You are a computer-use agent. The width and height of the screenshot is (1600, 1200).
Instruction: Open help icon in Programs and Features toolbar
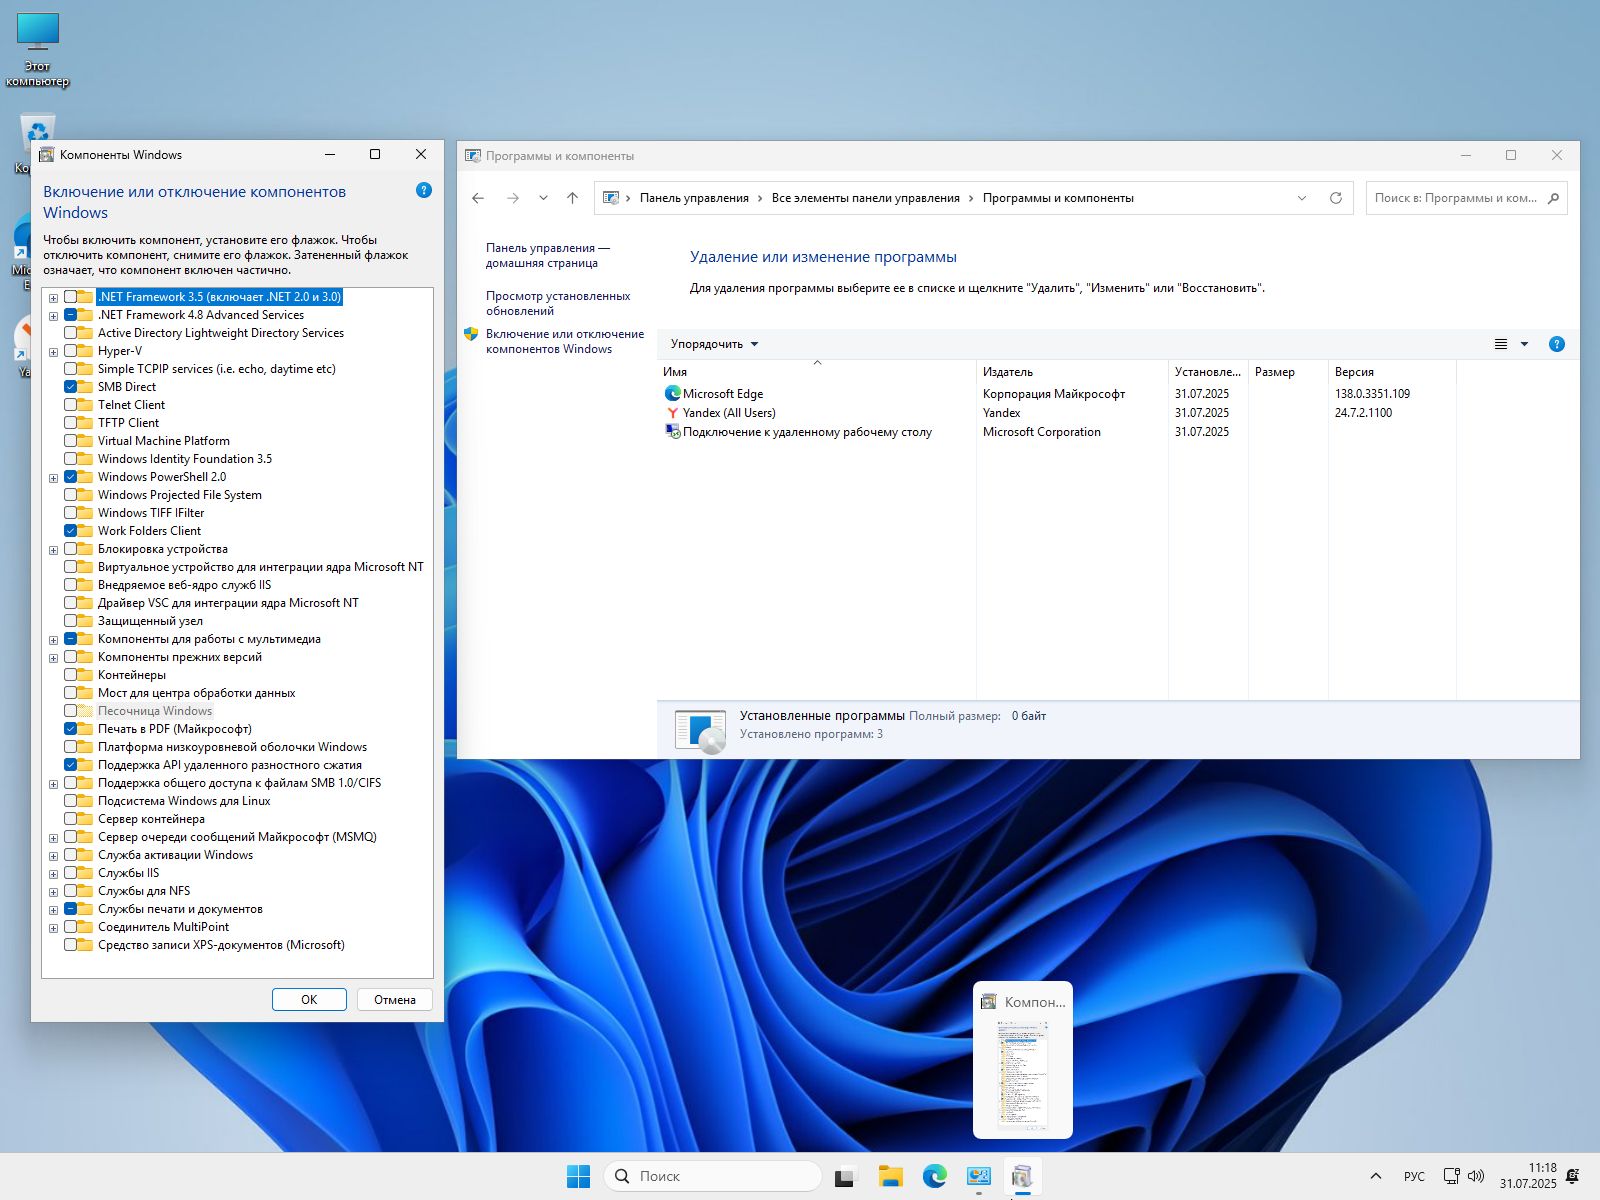1556,344
